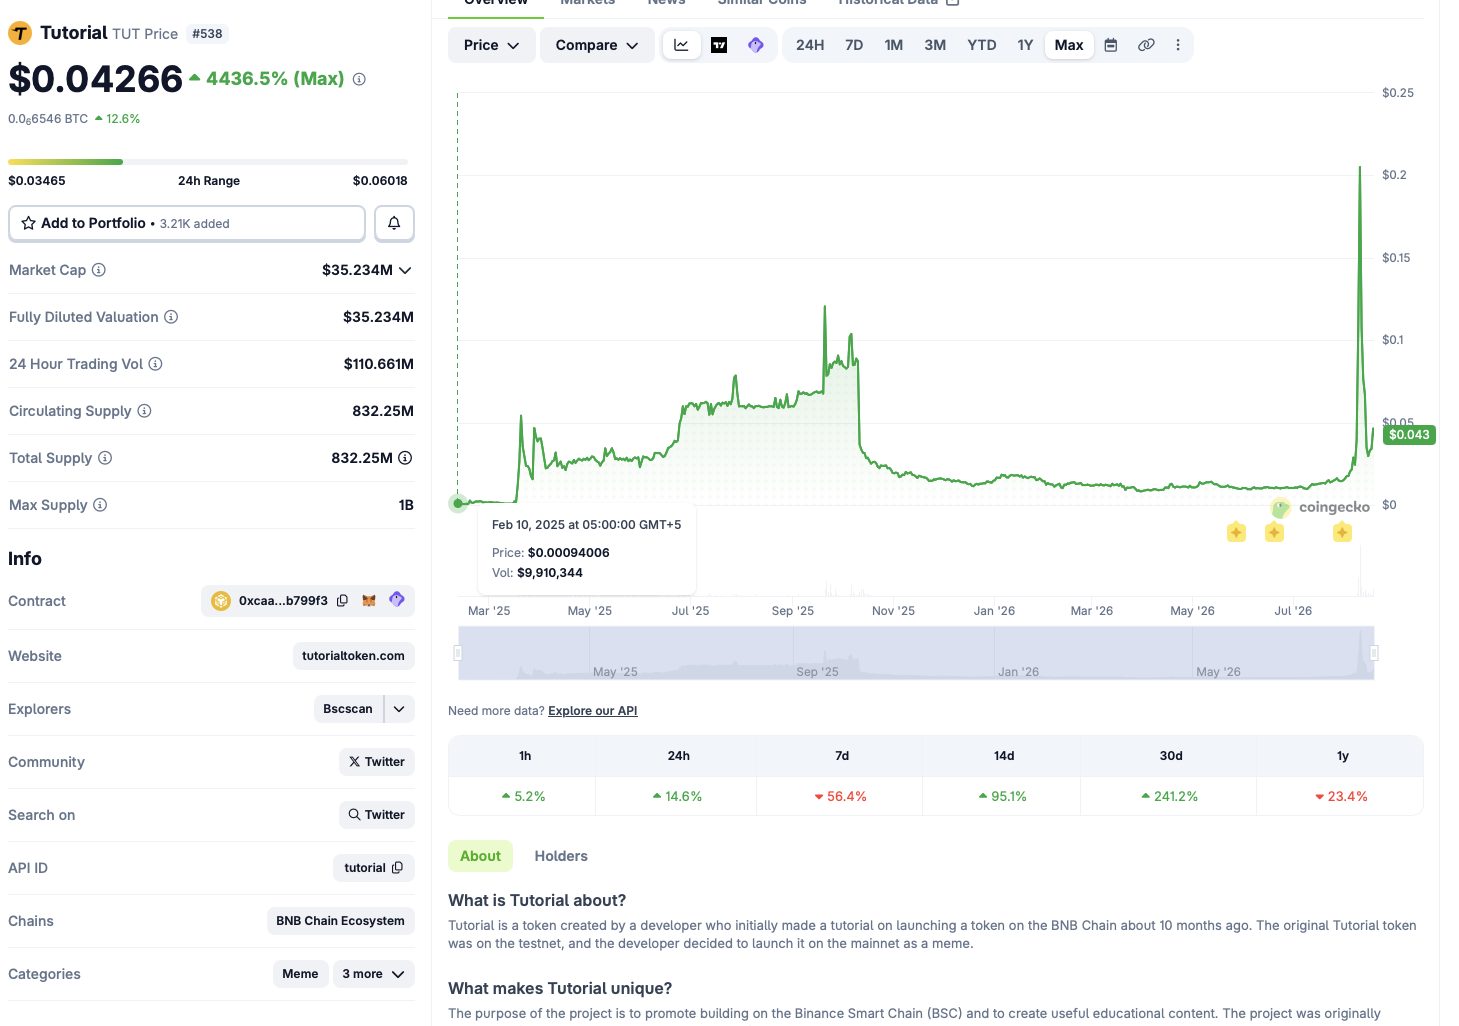
Task: Open the calendar date range picker
Action: (1110, 45)
